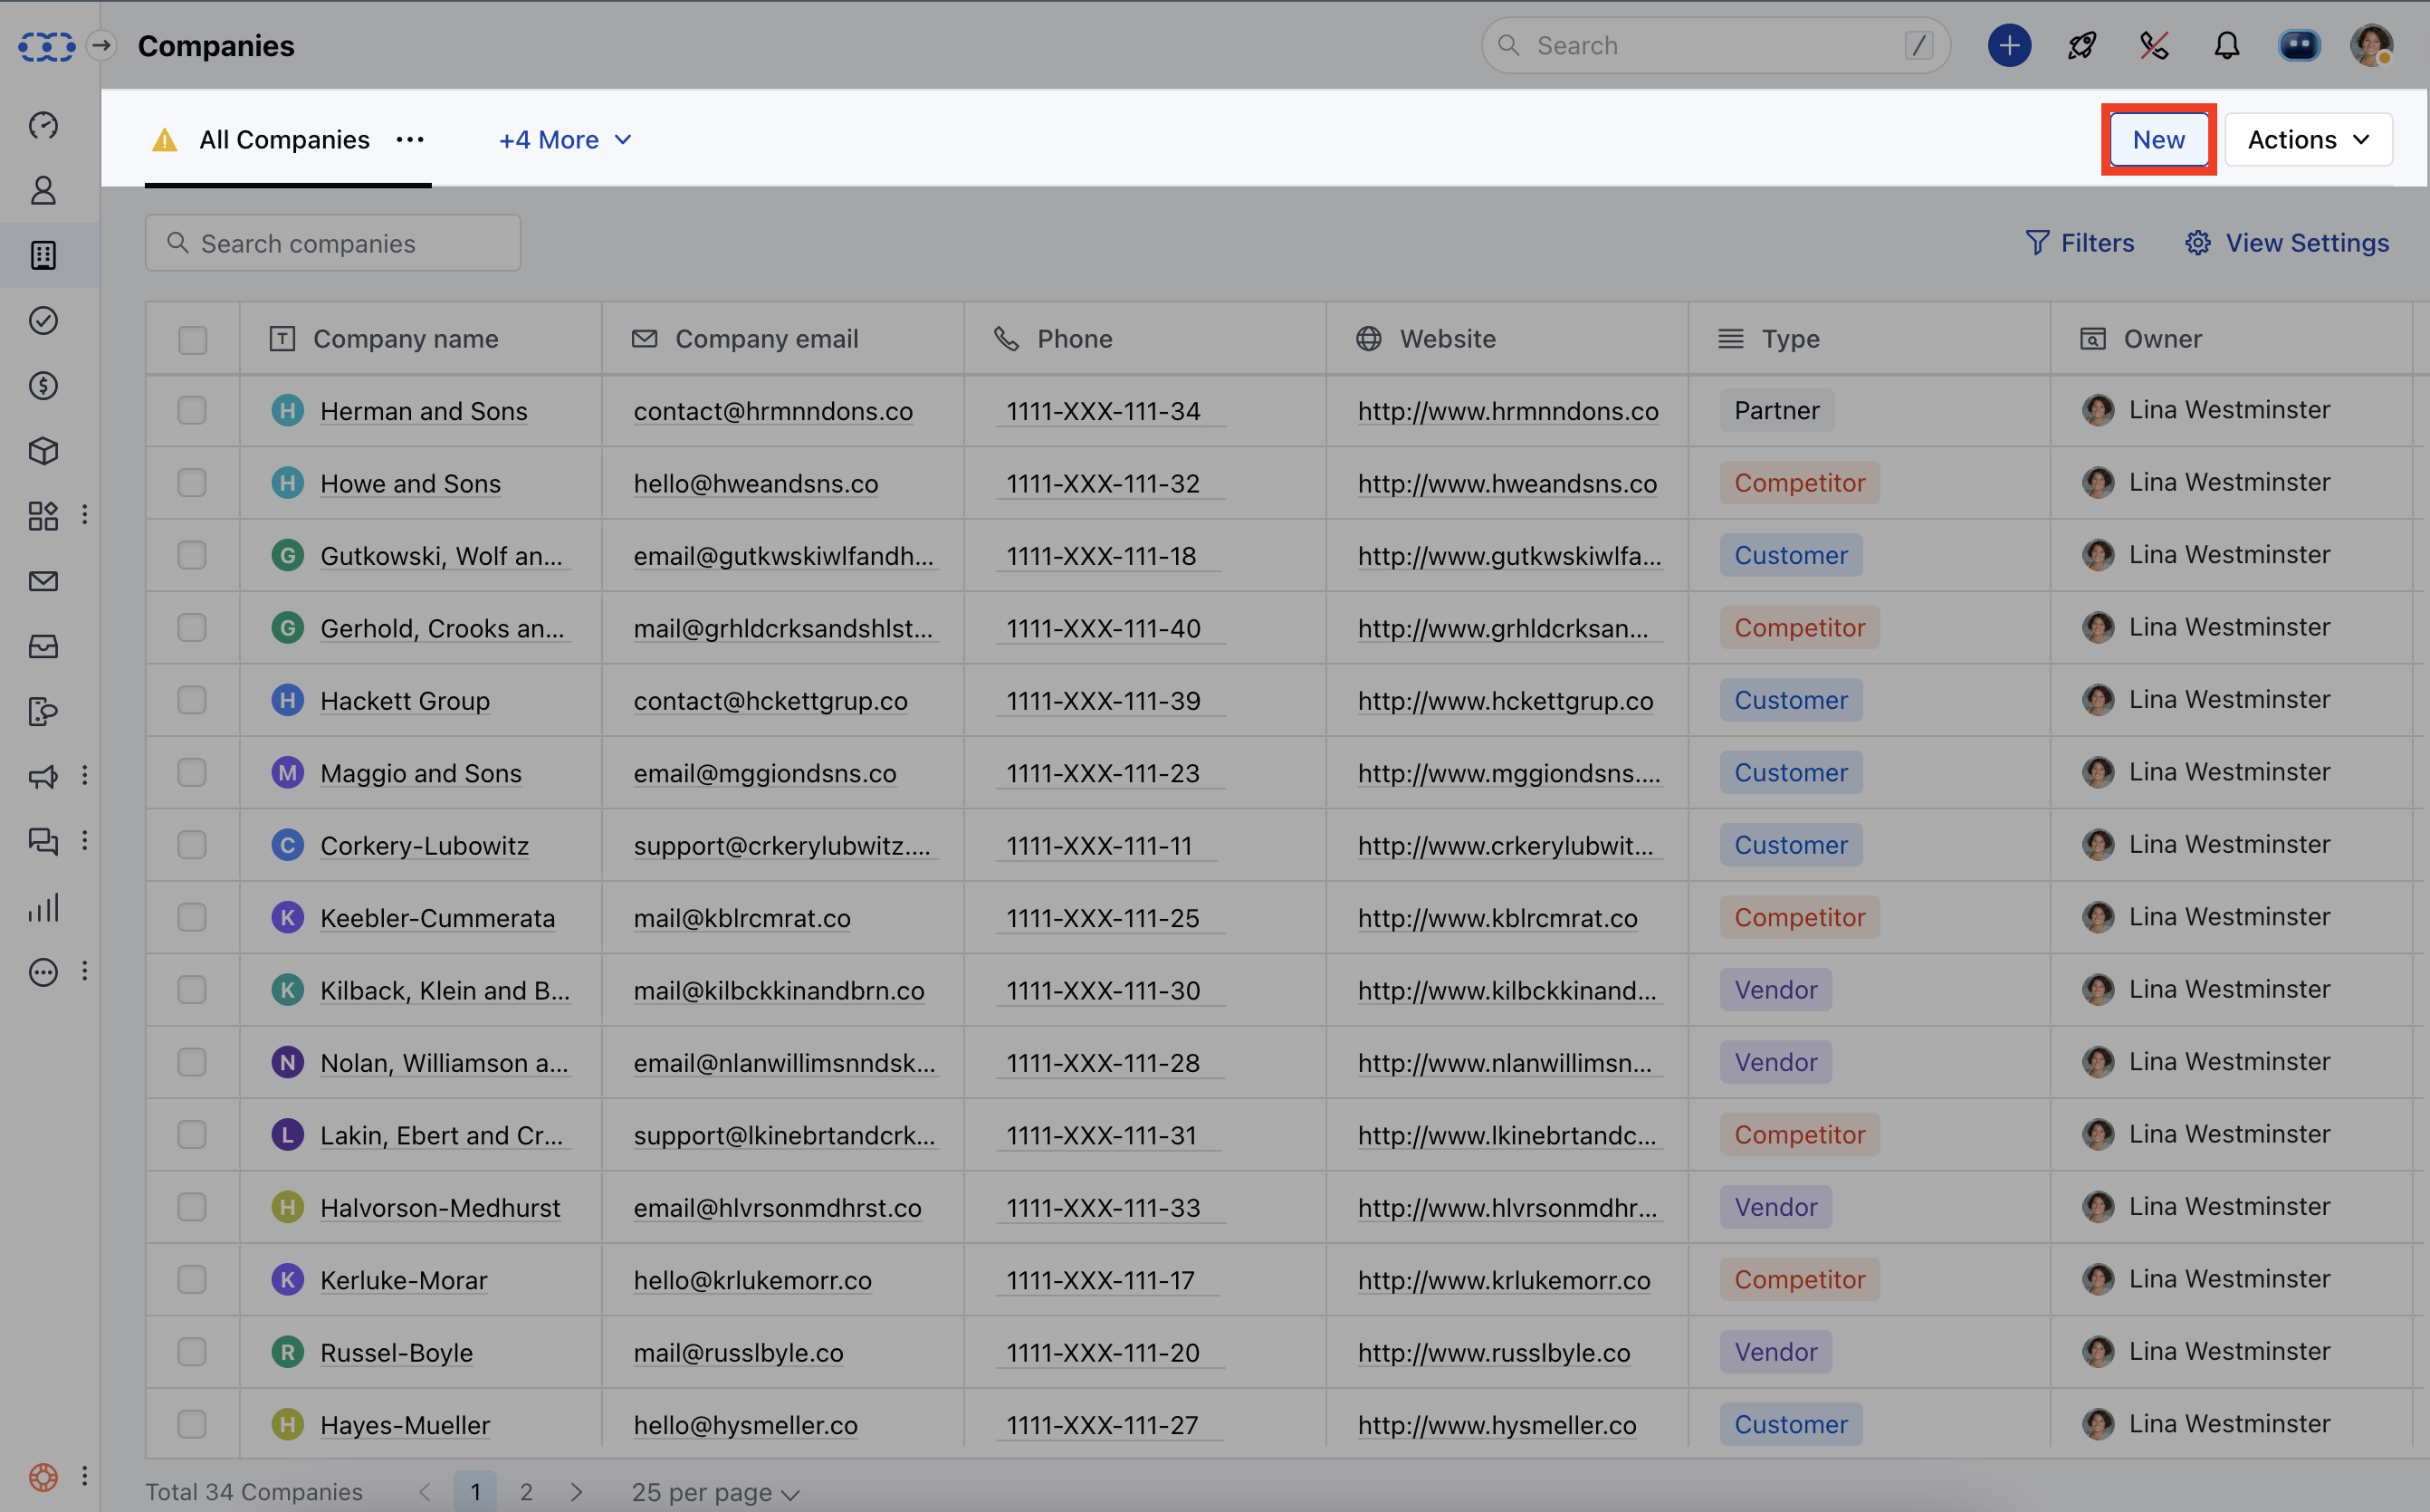Toggle the select-all checkbox in table header
Viewport: 2430px width, 1512px height.
pos(192,340)
